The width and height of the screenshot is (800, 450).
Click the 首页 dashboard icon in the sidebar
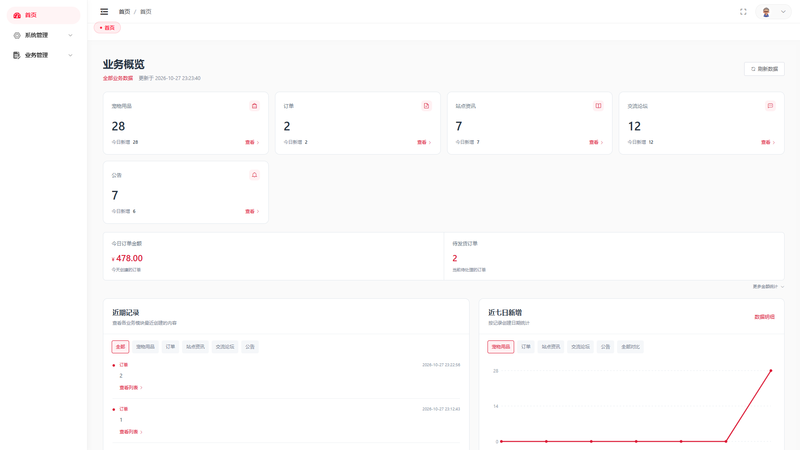click(x=17, y=15)
